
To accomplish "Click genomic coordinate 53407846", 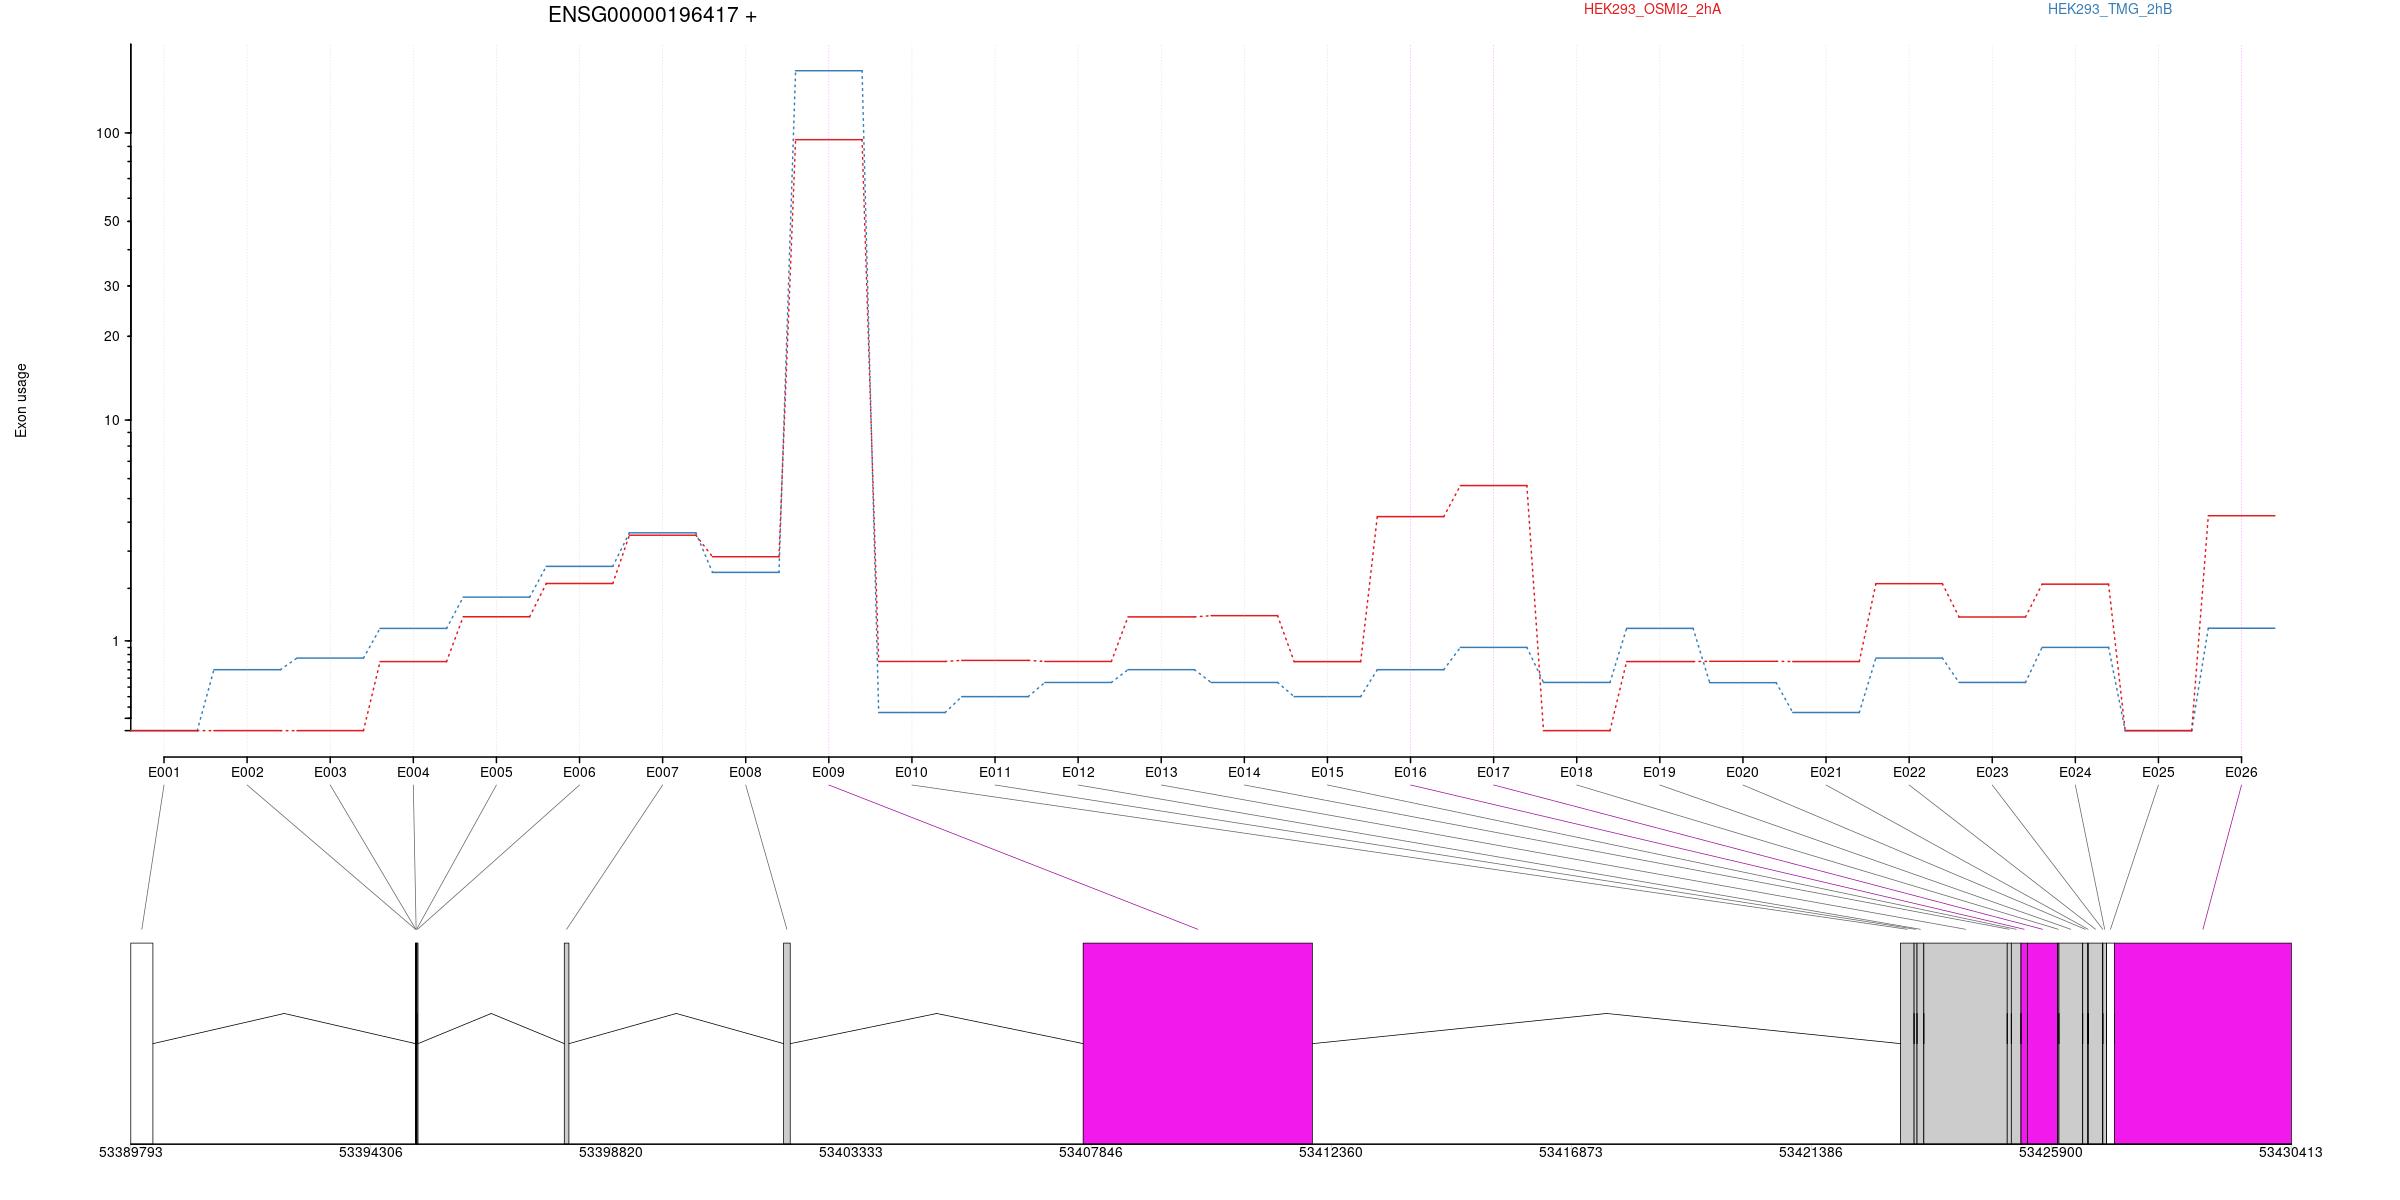I will pos(1091,1152).
